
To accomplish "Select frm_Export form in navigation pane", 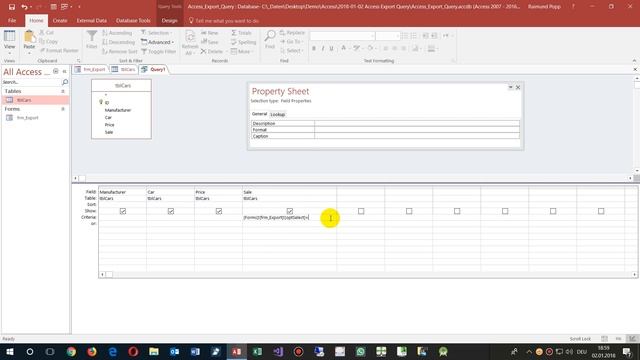I will coord(36,118).
